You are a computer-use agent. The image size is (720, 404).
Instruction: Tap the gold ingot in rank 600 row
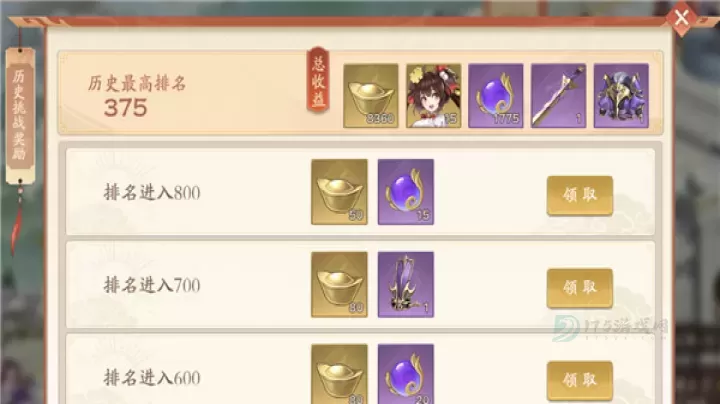[x=339, y=374]
